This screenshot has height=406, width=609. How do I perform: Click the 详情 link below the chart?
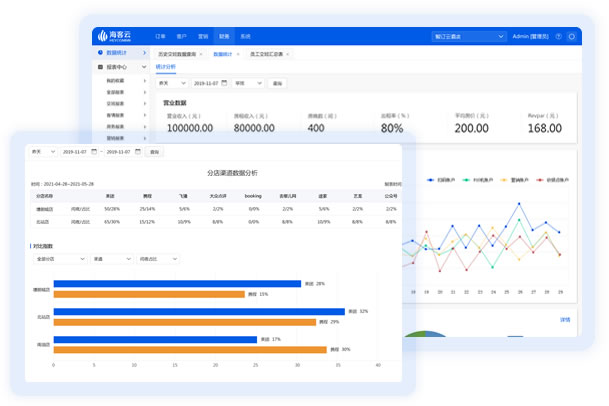tap(564, 320)
